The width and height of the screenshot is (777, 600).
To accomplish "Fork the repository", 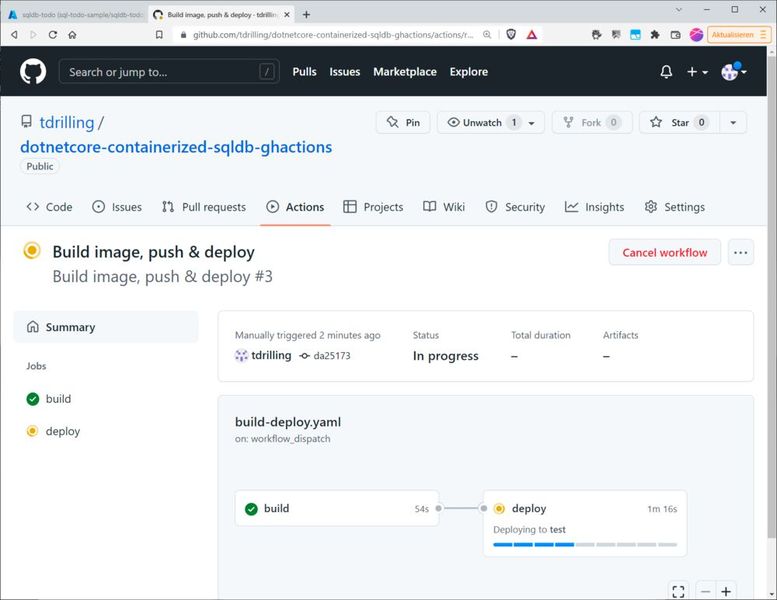I will pyautogui.click(x=592, y=122).
